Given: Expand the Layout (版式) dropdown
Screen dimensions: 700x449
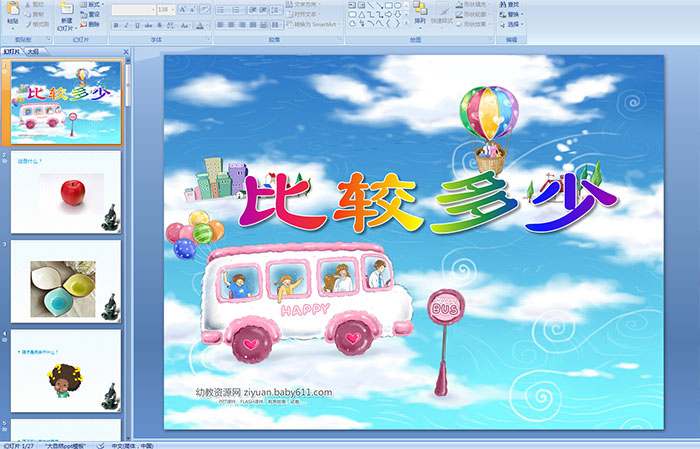Looking at the screenshot, I should [93, 5].
